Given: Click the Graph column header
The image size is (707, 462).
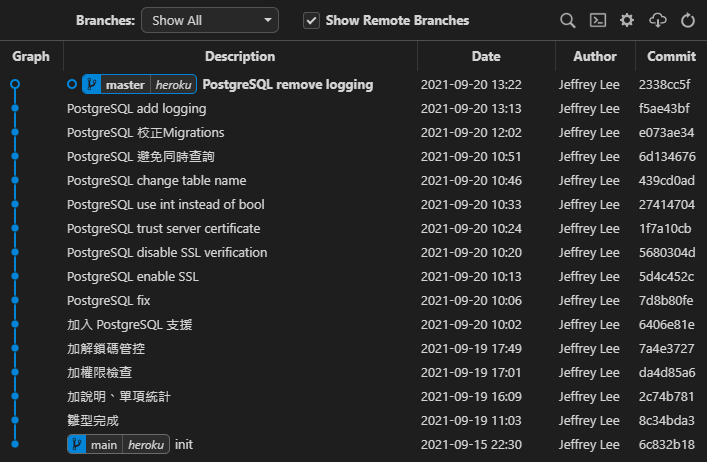Looking at the screenshot, I should 31,56.
